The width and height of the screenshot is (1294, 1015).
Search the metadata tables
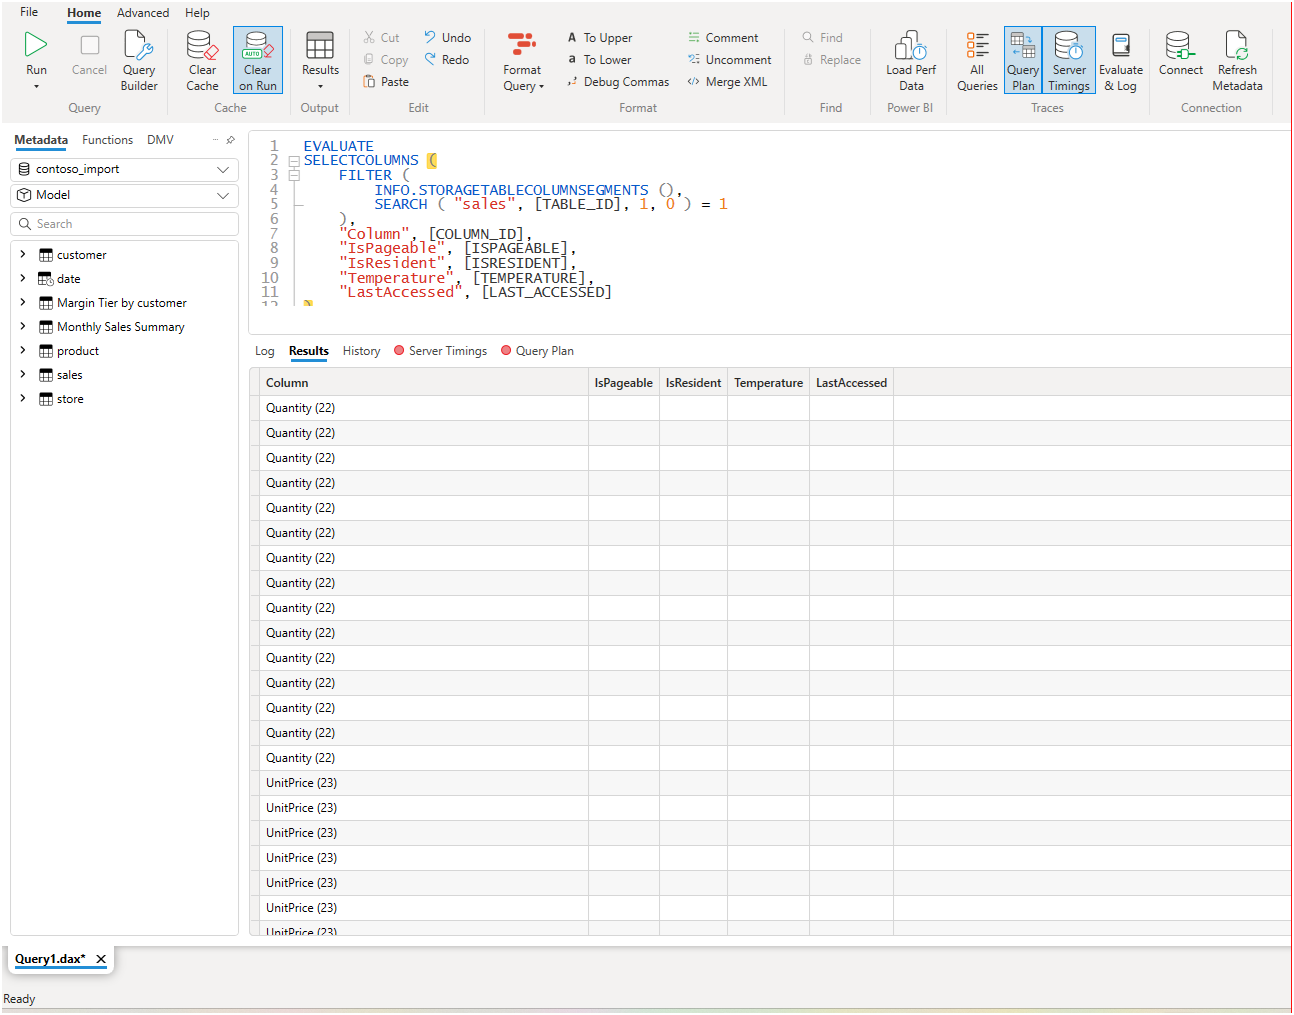tap(125, 224)
